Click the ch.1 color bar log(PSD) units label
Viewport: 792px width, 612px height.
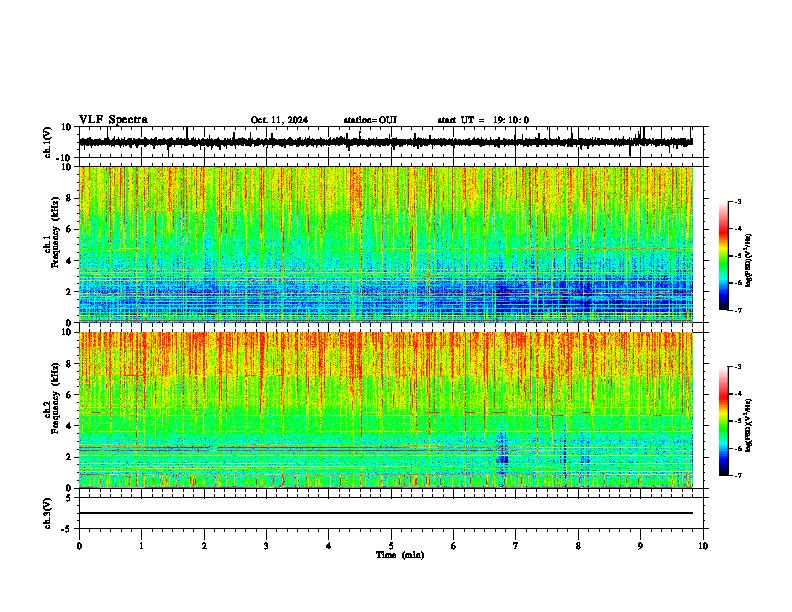[x=749, y=261]
